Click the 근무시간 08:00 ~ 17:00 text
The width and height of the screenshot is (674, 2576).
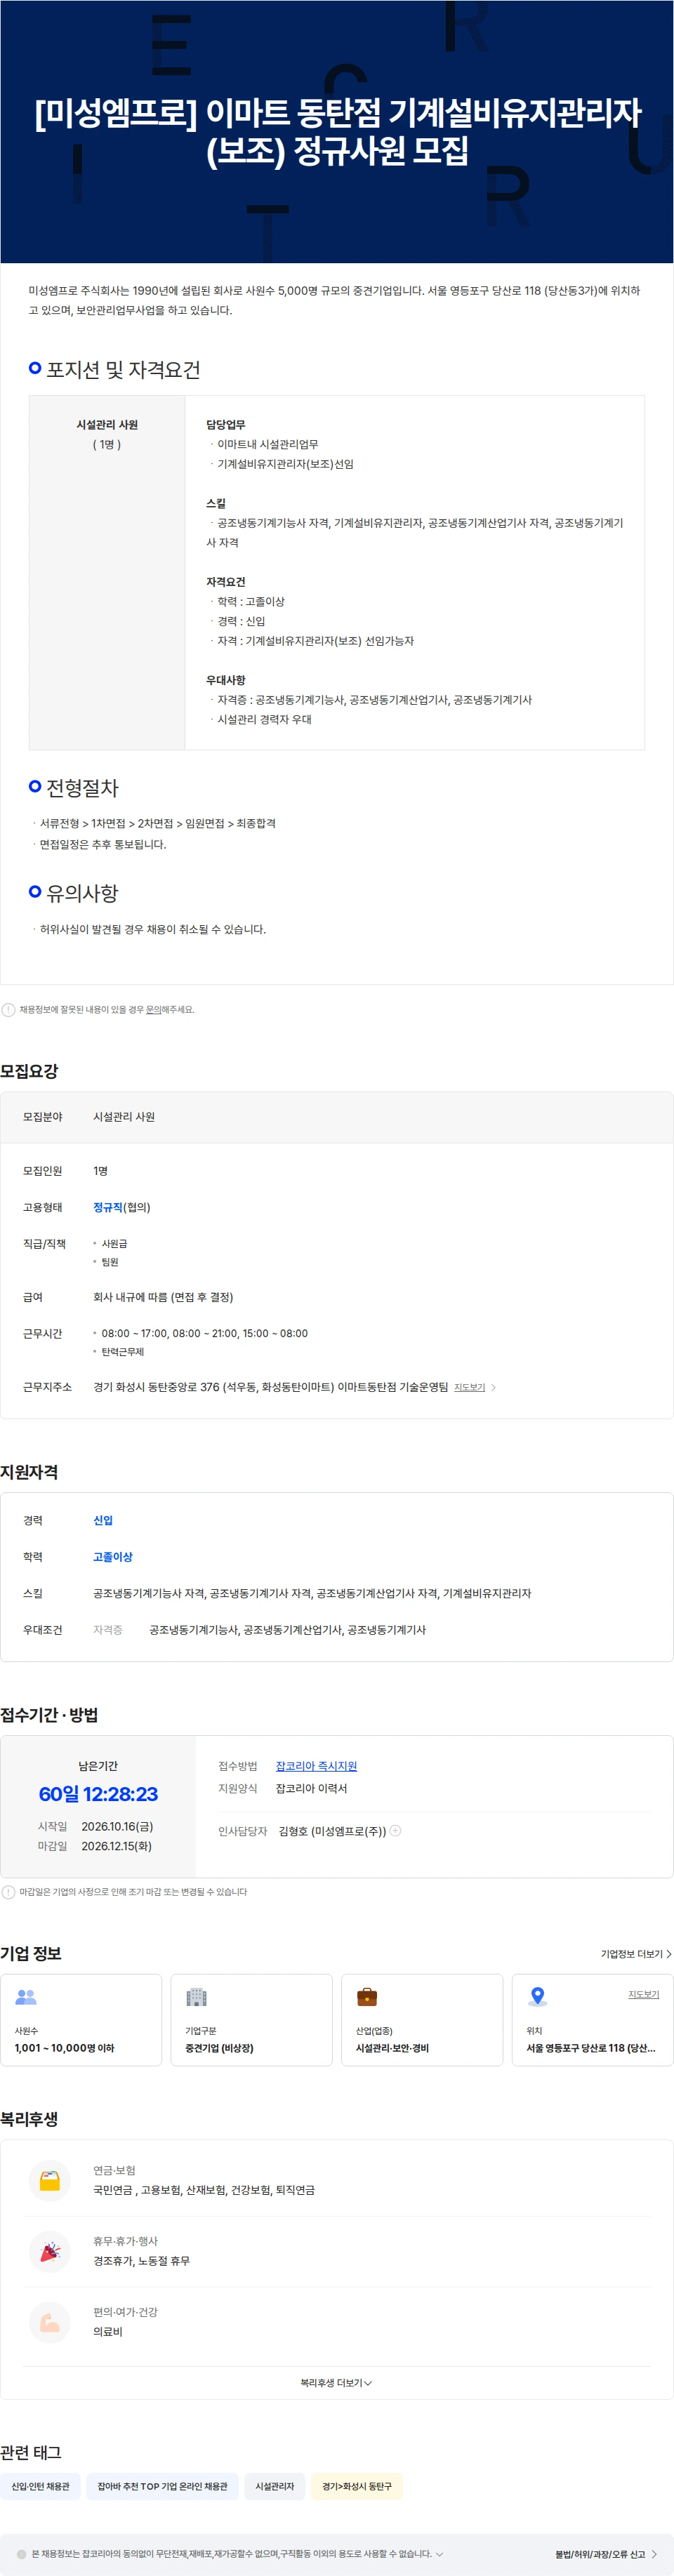coord(205,1334)
